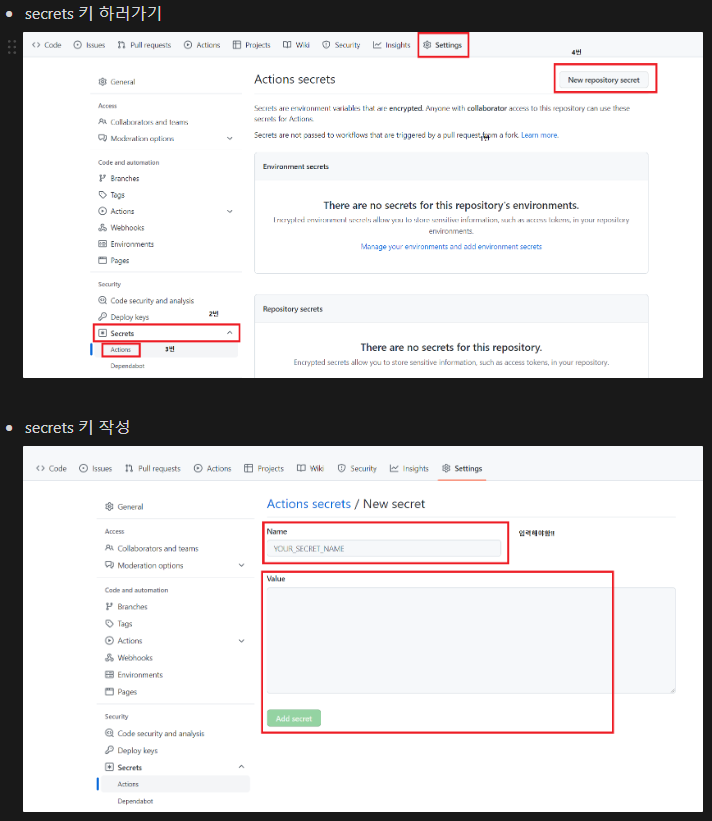Image resolution: width=712 pixels, height=821 pixels.
Task: Select Environments in bottom settings sidebar
Action: [x=134, y=675]
